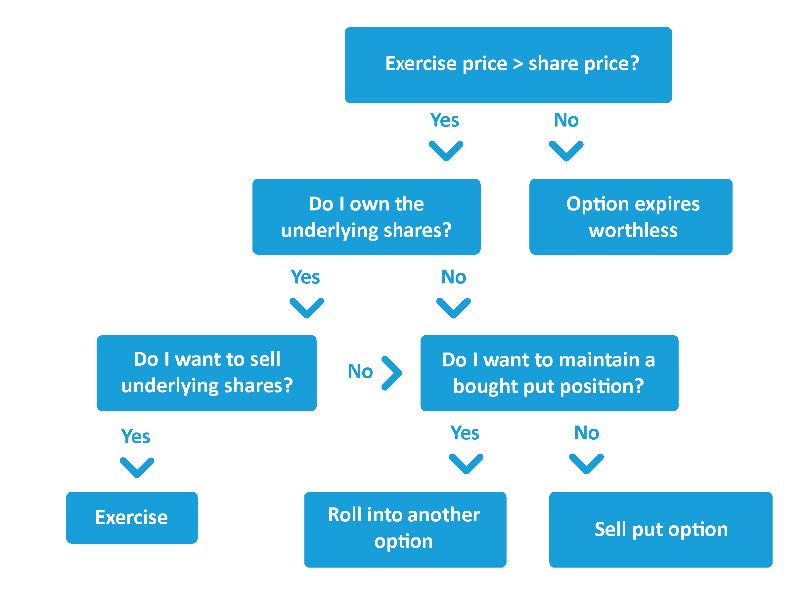This screenshot has width=805, height=595.
Task: Click the 'Sell put option' box
Action: 661,529
